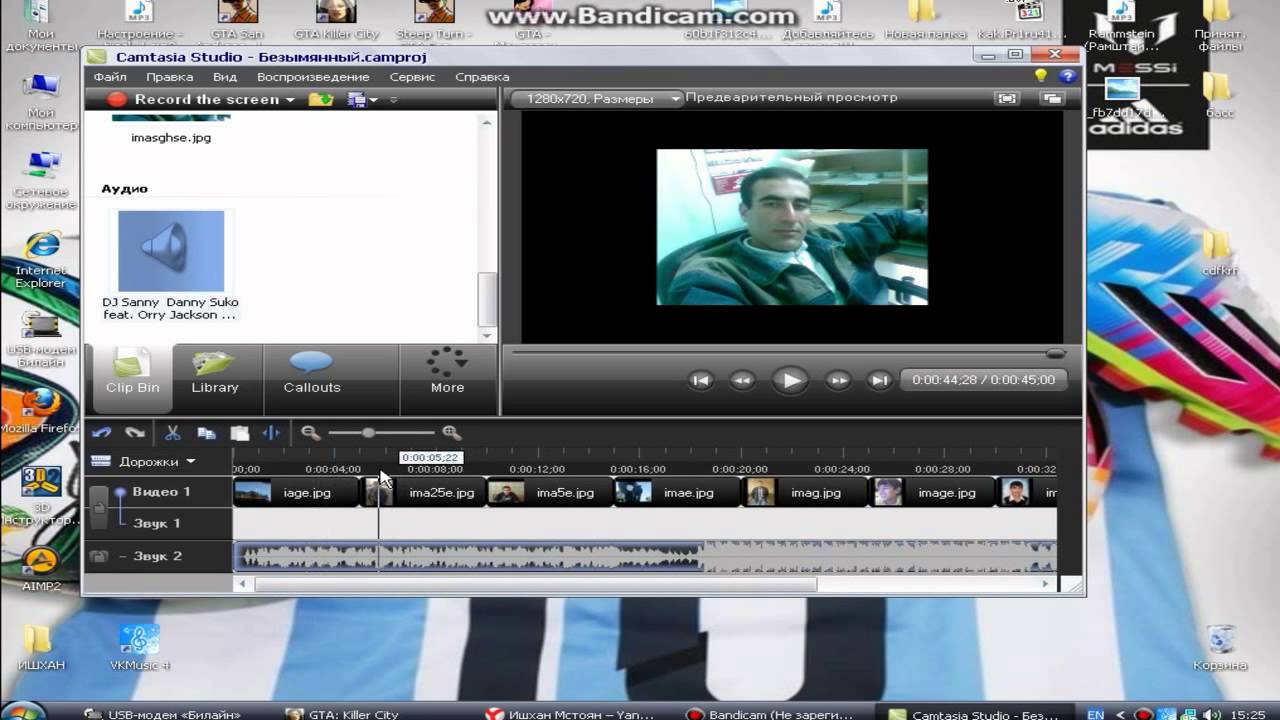Viewport: 1280px width, 720px height.
Task: Open the Produce and share icon
Action: pyautogui.click(x=356, y=99)
